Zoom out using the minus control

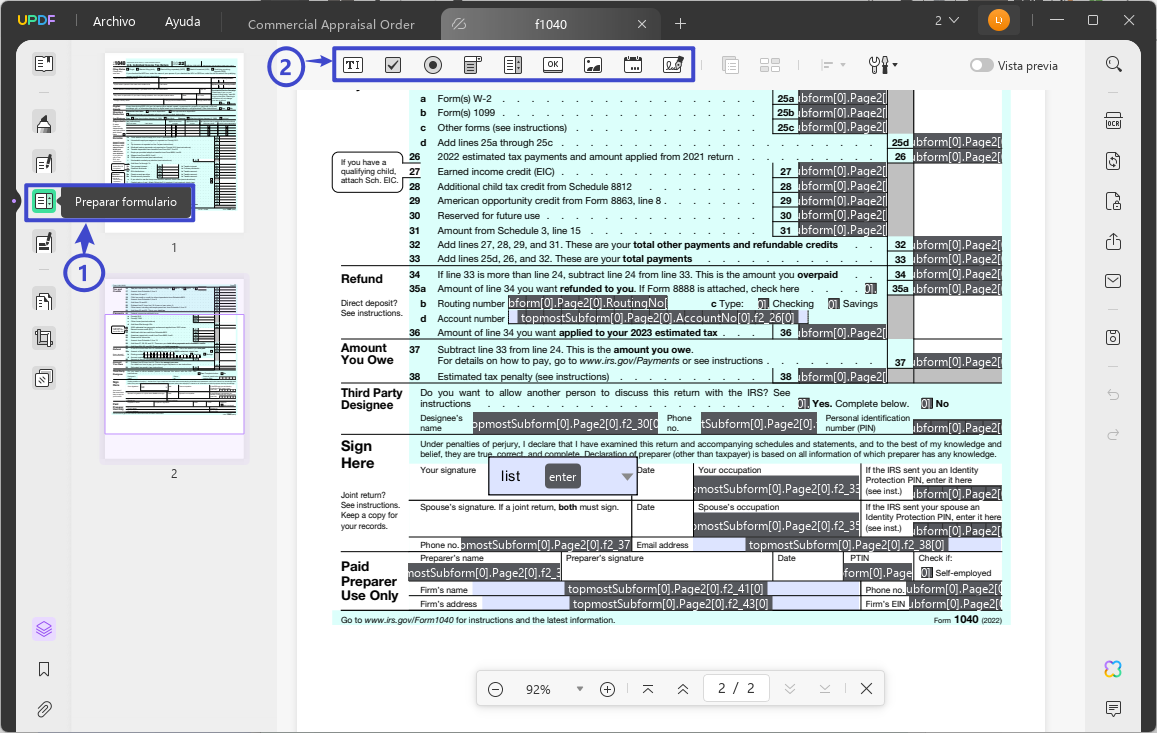(495, 688)
